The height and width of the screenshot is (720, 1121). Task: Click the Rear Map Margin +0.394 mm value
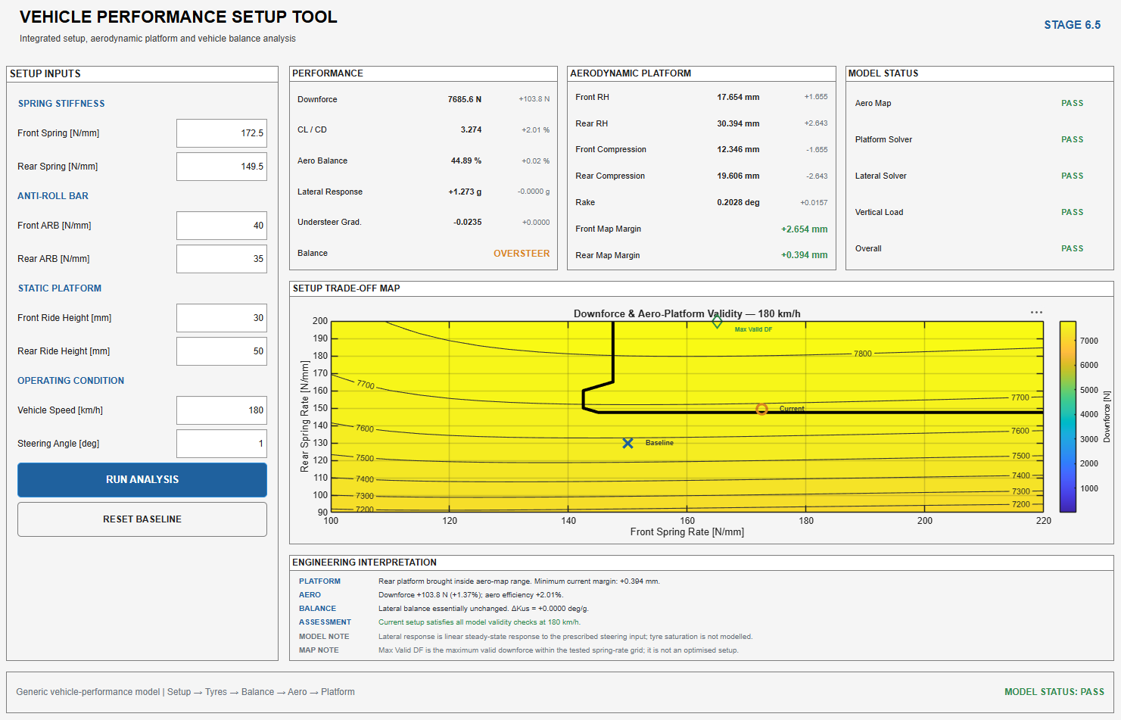[x=804, y=255]
